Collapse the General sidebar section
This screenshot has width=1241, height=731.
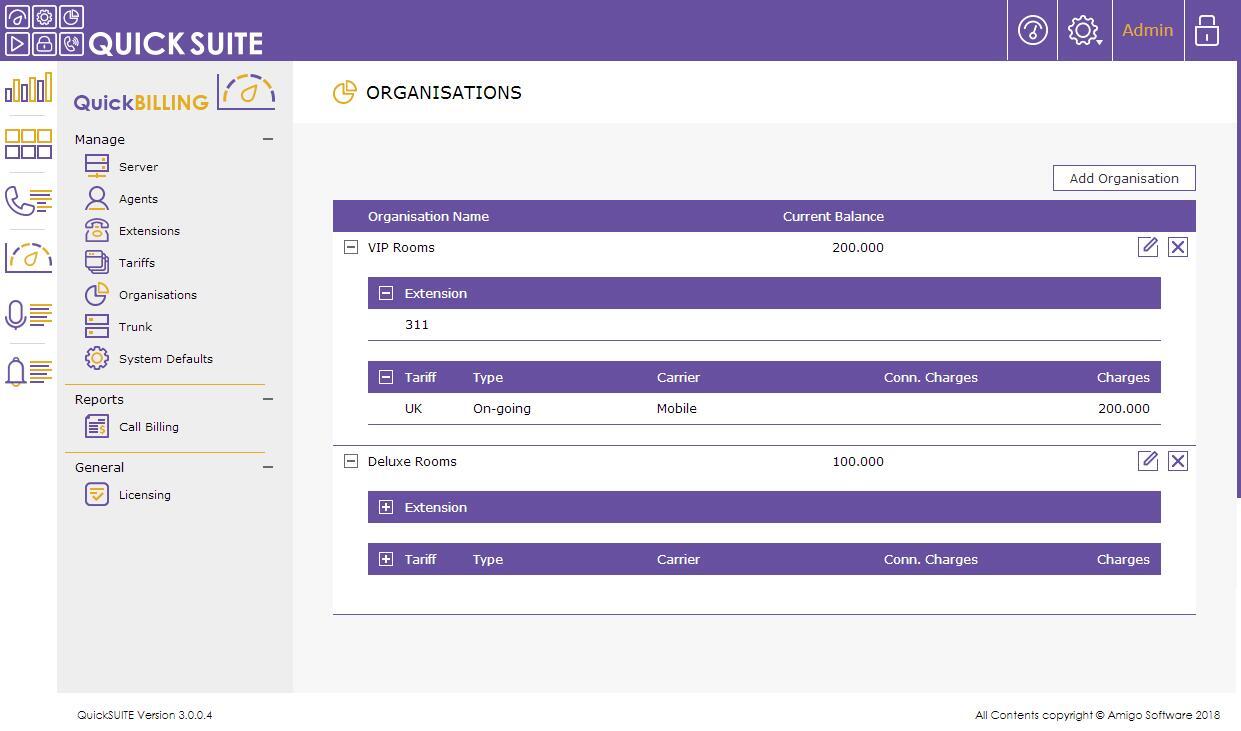tap(268, 467)
